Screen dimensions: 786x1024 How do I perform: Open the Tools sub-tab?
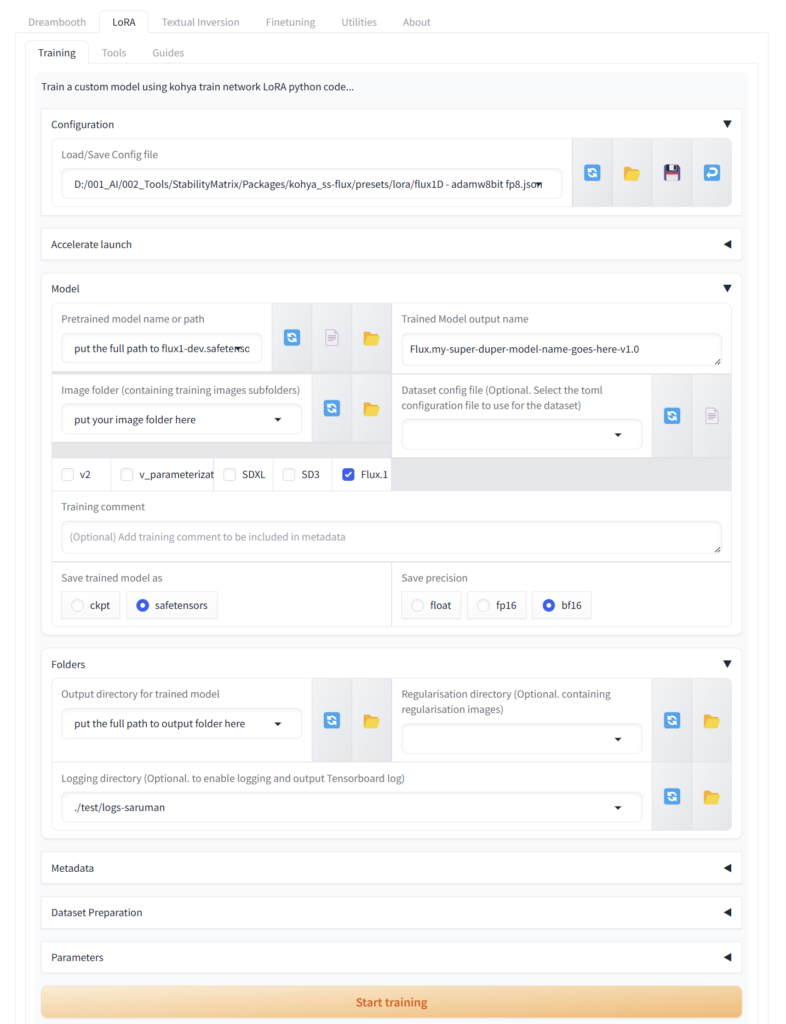point(114,52)
